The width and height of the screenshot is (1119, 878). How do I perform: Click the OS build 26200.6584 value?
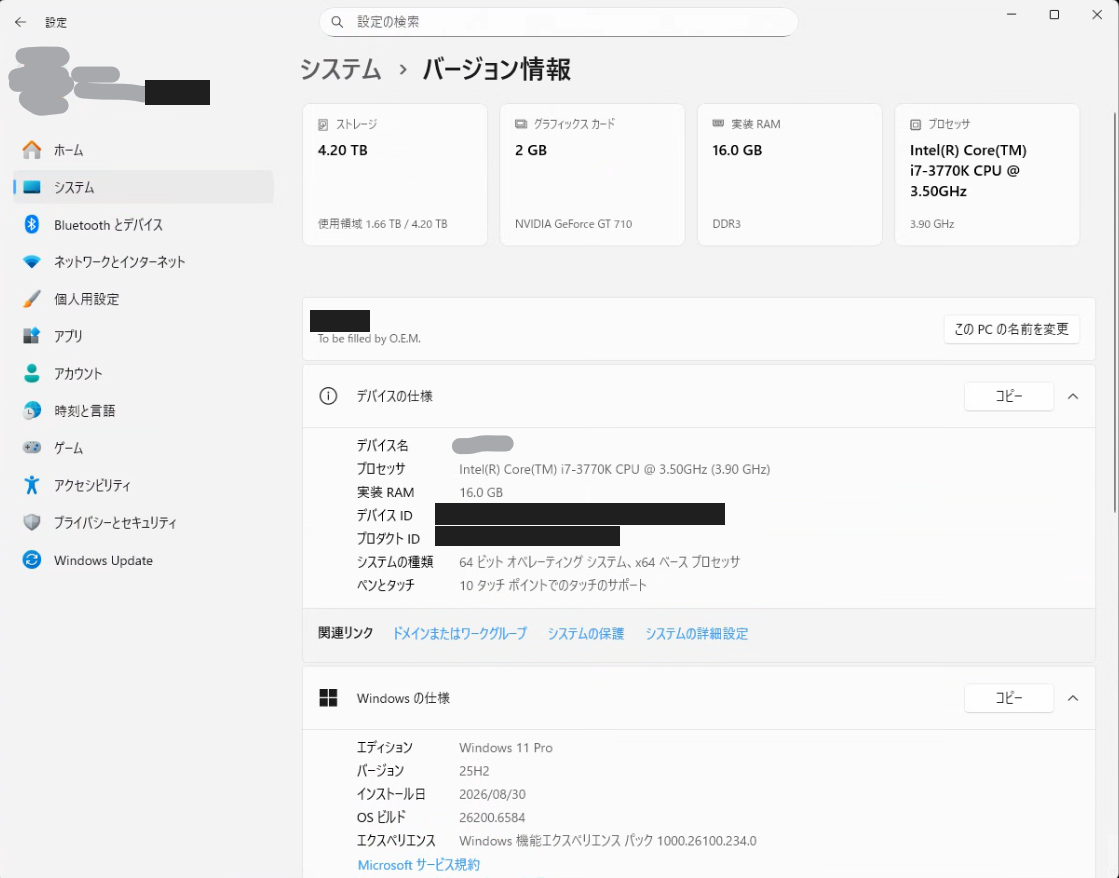[492, 817]
